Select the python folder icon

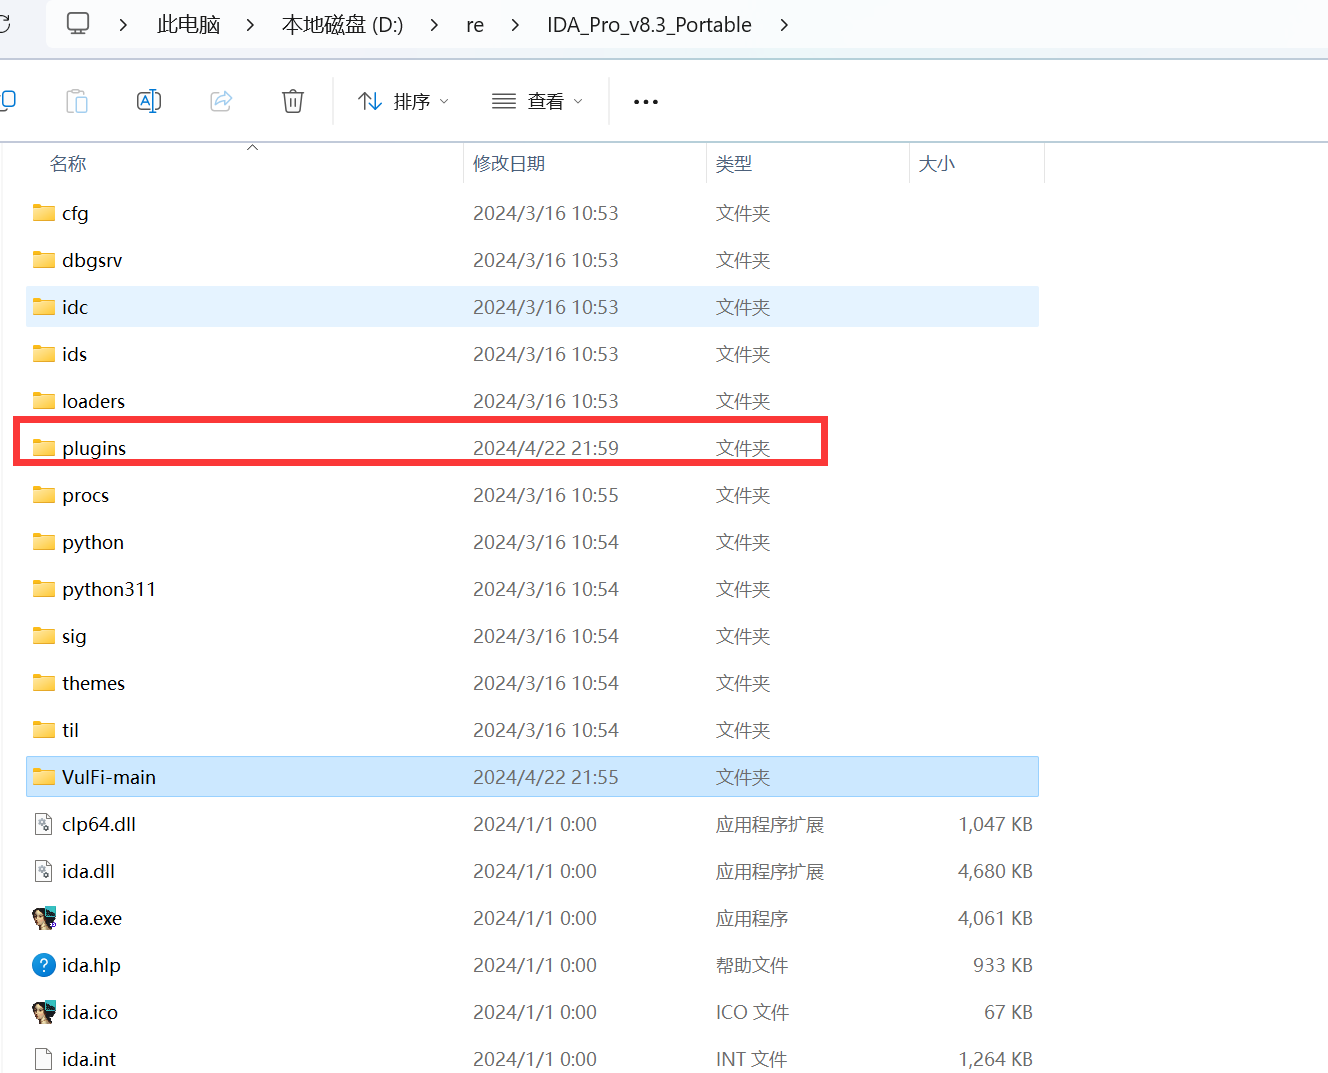(x=44, y=542)
